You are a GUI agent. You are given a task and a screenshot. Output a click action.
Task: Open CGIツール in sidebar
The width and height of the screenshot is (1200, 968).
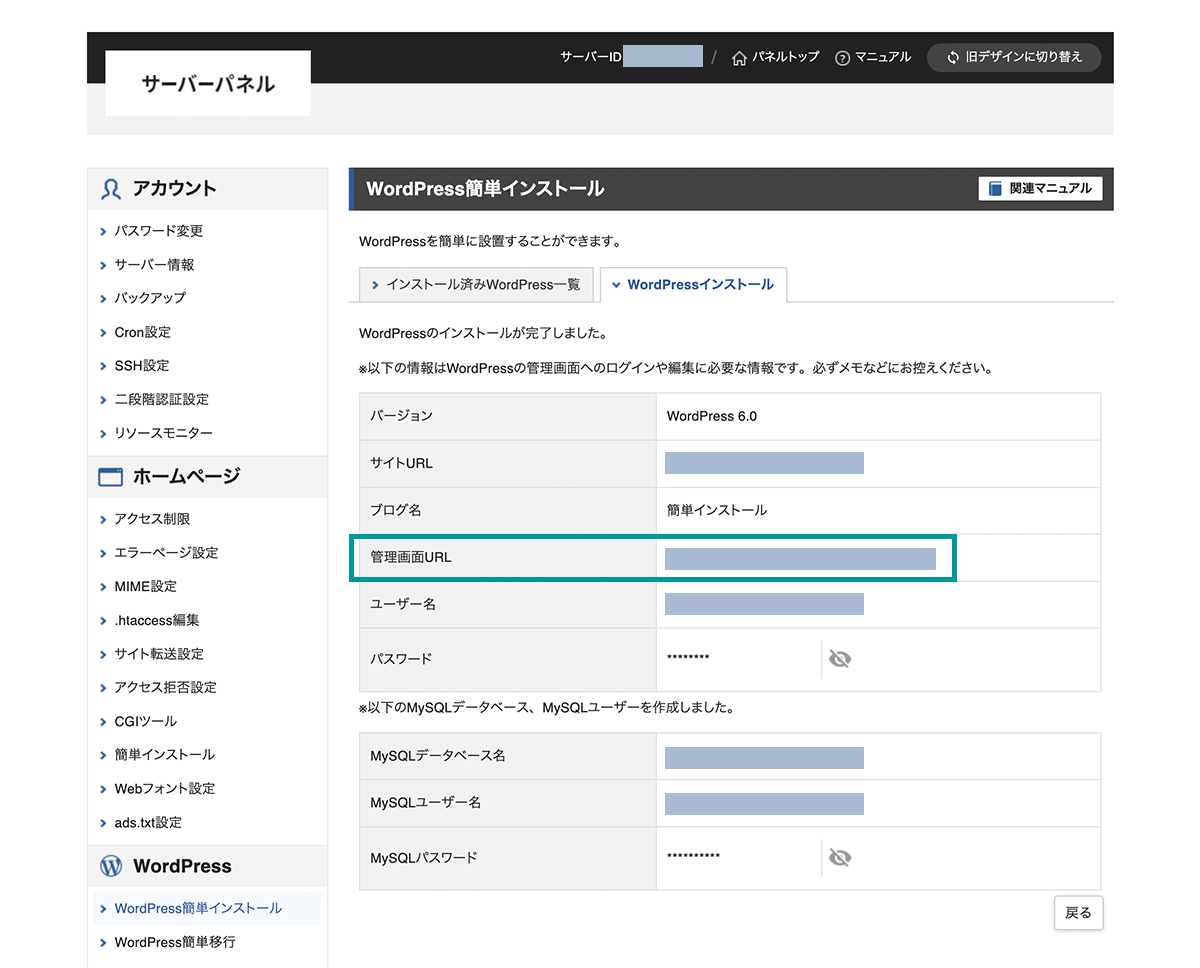[146, 721]
